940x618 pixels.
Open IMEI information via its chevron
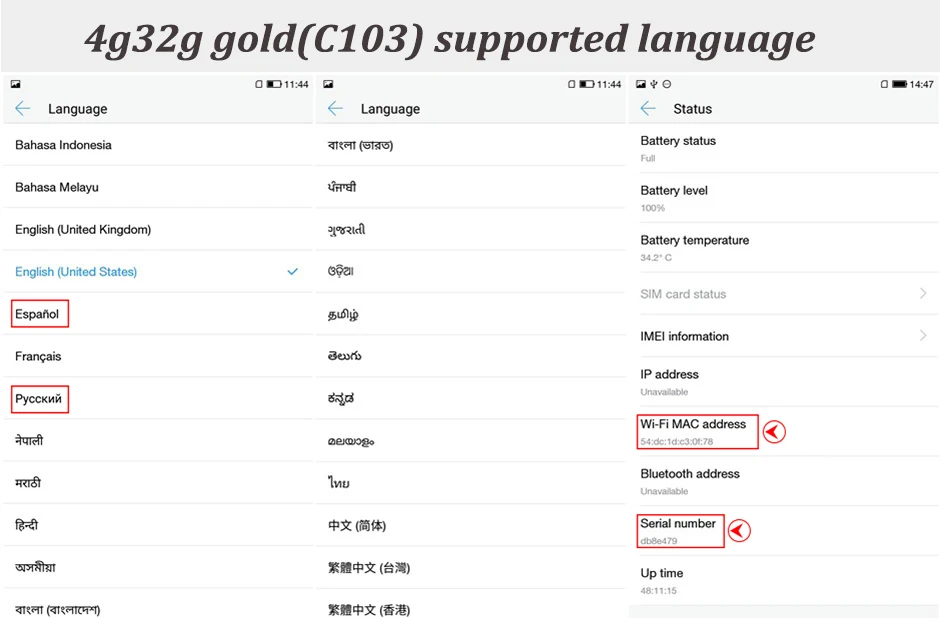click(923, 335)
